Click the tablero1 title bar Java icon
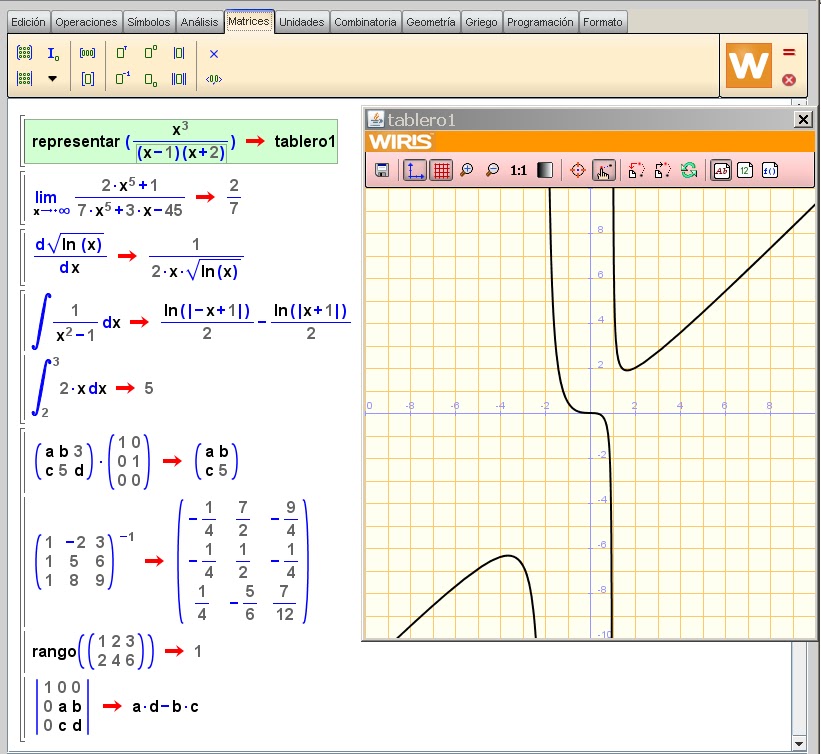Image resolution: width=821 pixels, height=754 pixels. coord(375,119)
